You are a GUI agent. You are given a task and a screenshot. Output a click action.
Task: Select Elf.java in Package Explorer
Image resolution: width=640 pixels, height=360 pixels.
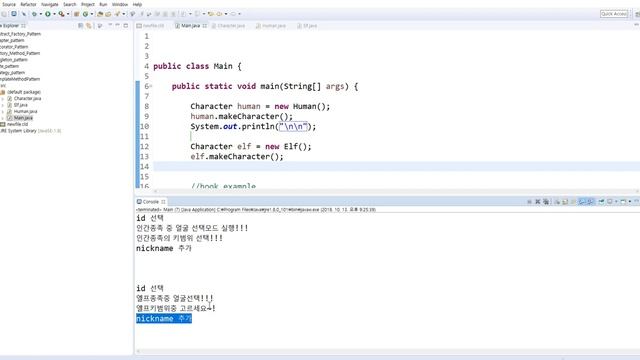(x=20, y=105)
